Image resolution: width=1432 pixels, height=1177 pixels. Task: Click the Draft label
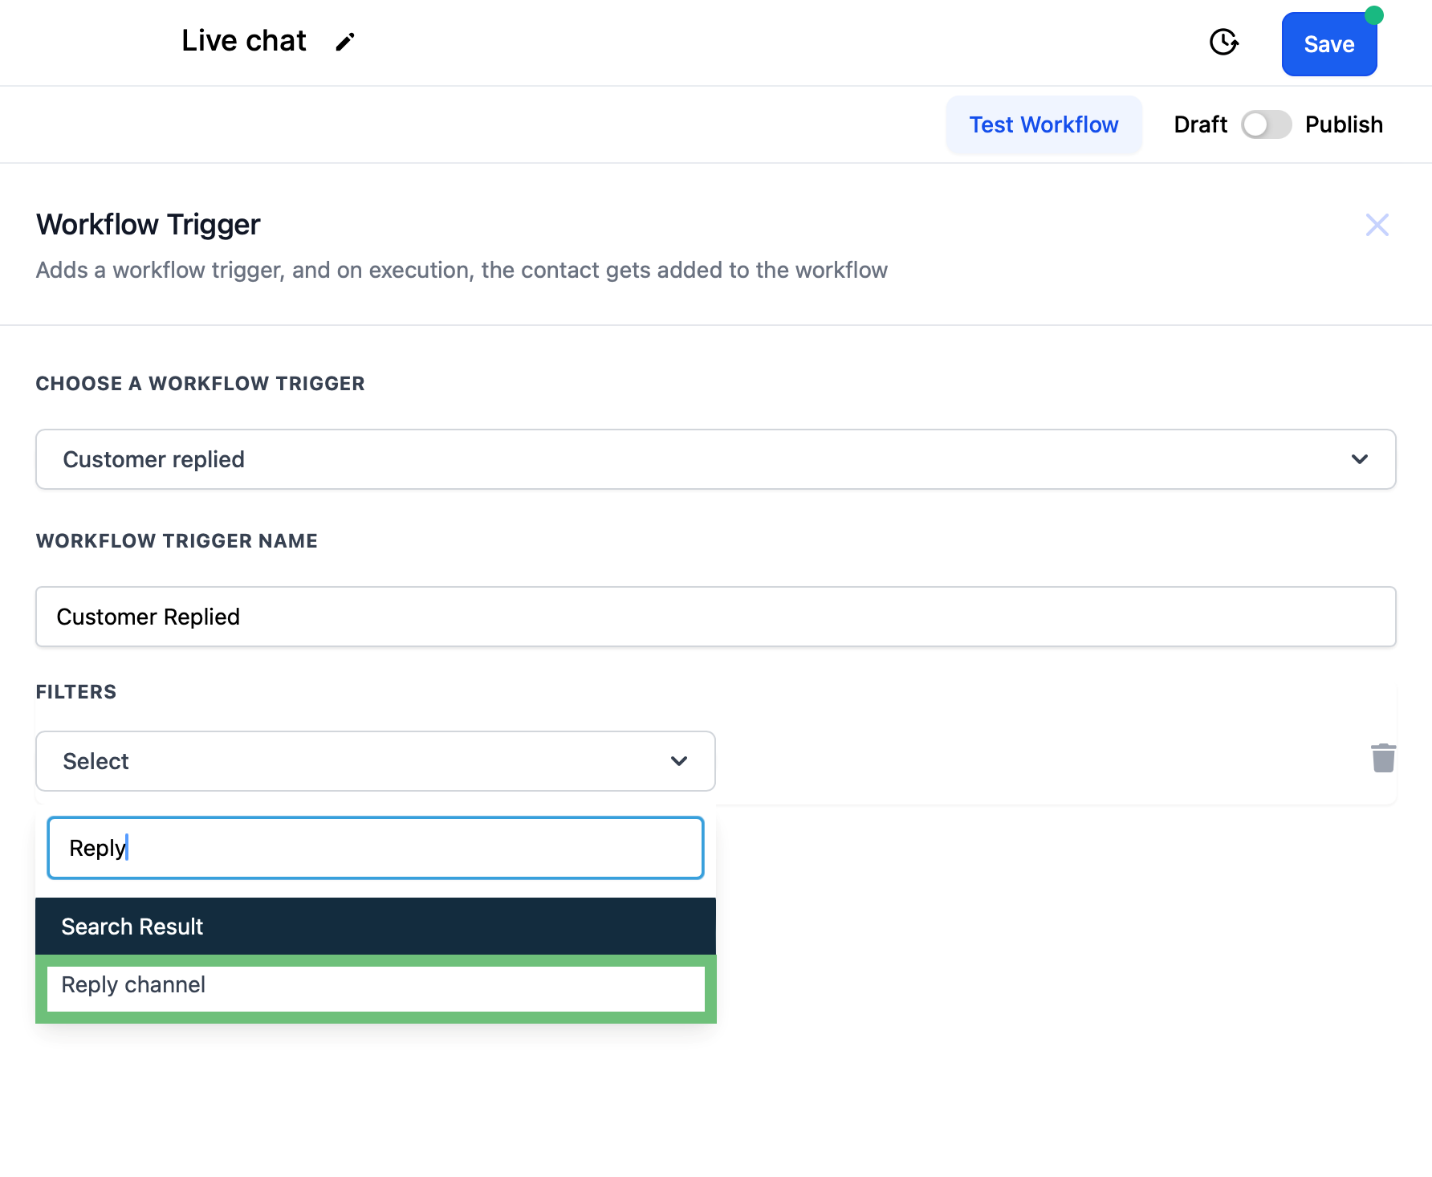(x=1200, y=125)
